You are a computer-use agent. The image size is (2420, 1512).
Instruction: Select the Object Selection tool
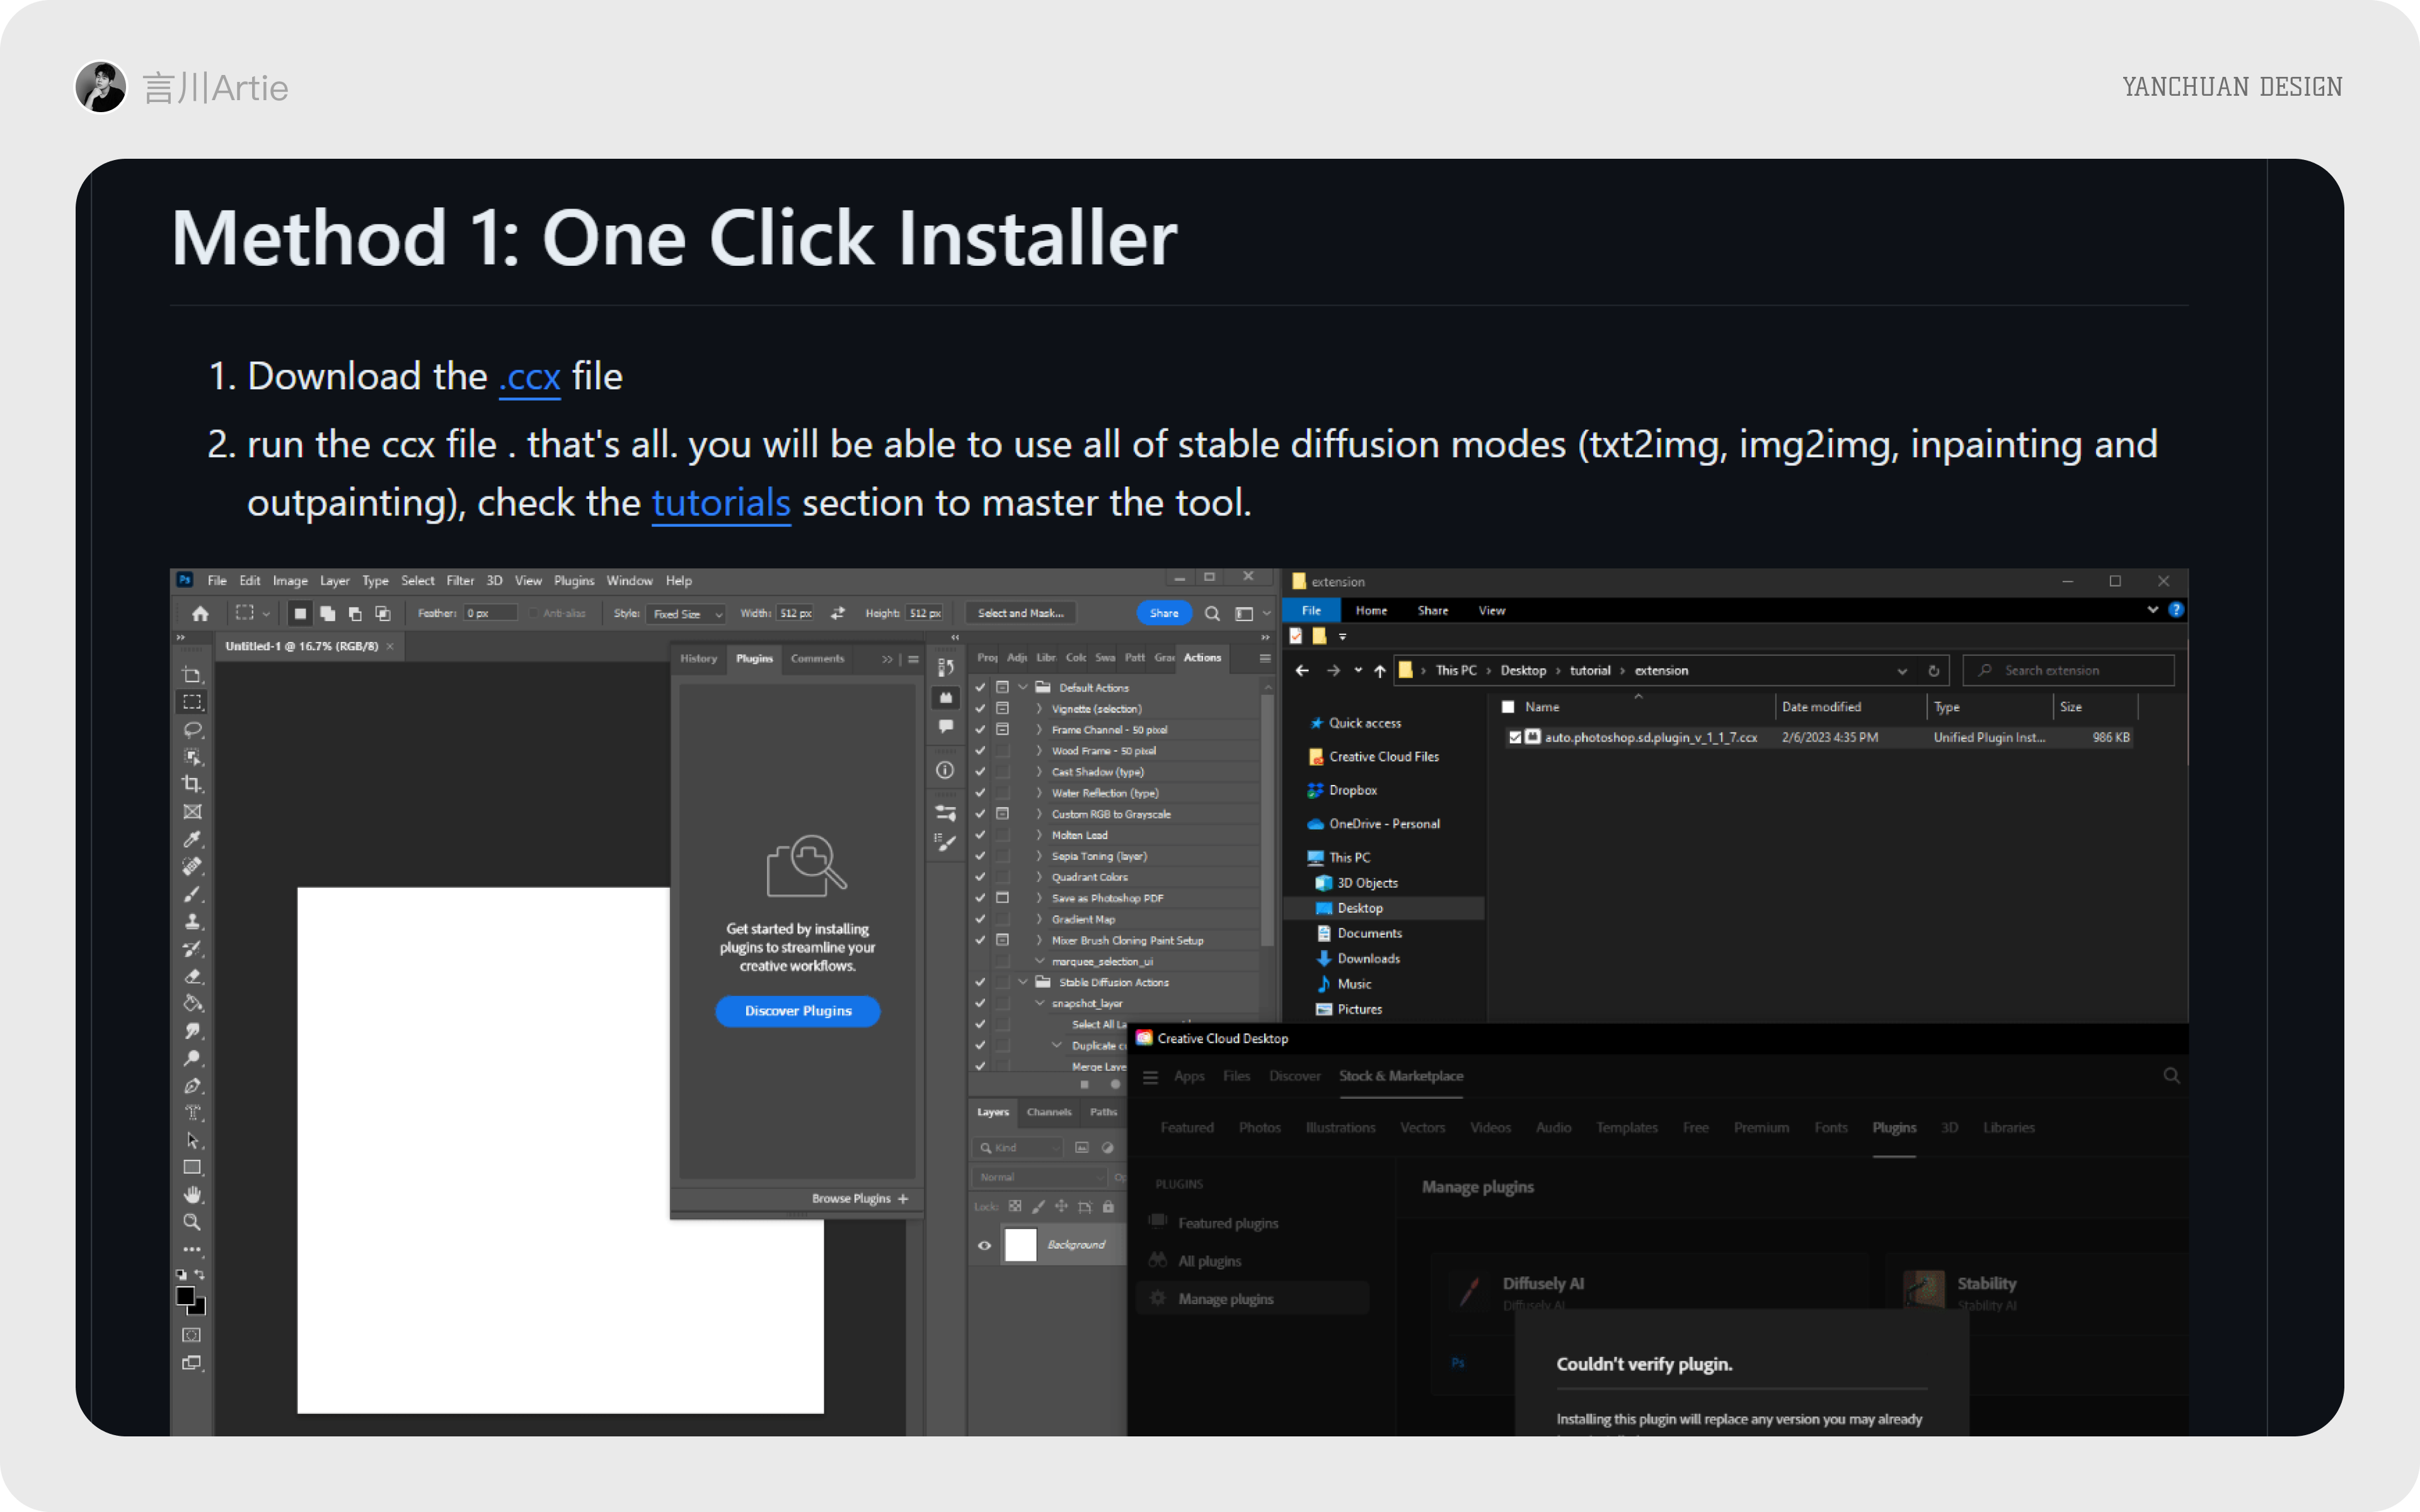click(x=192, y=757)
